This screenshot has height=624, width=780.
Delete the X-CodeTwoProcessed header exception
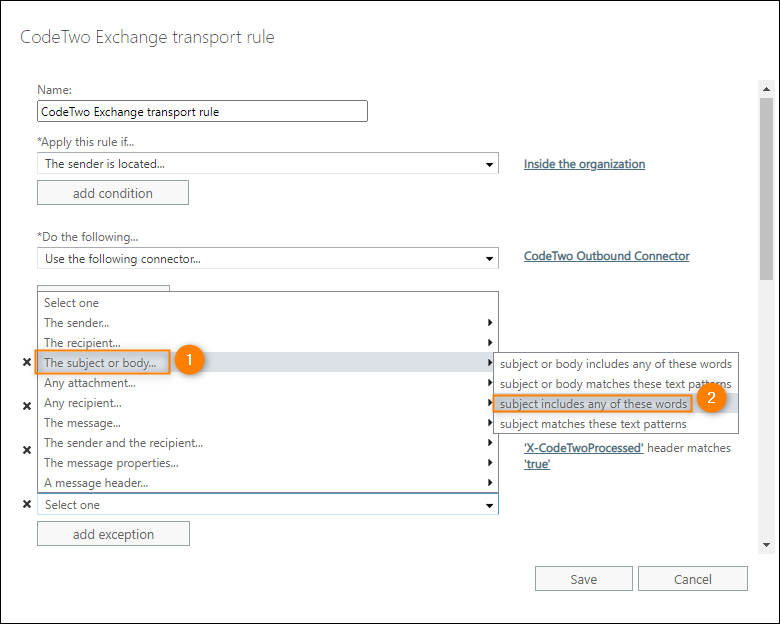27,450
